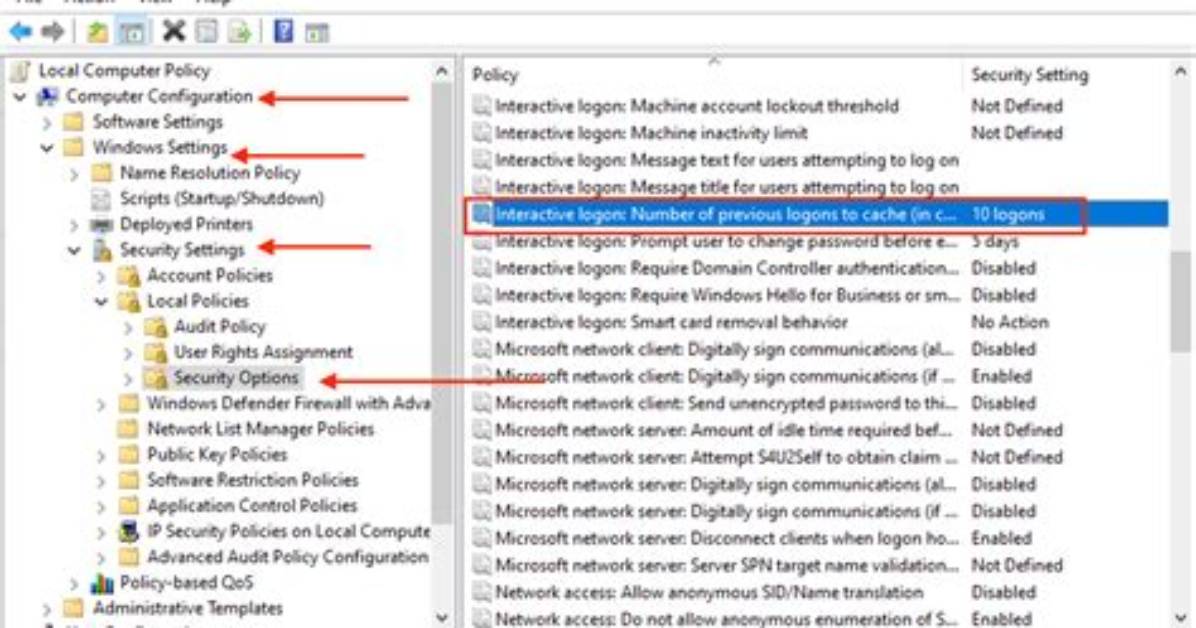Click the black X Delete toolbar icon
Viewport: 1196px width, 628px height.
coord(174,32)
